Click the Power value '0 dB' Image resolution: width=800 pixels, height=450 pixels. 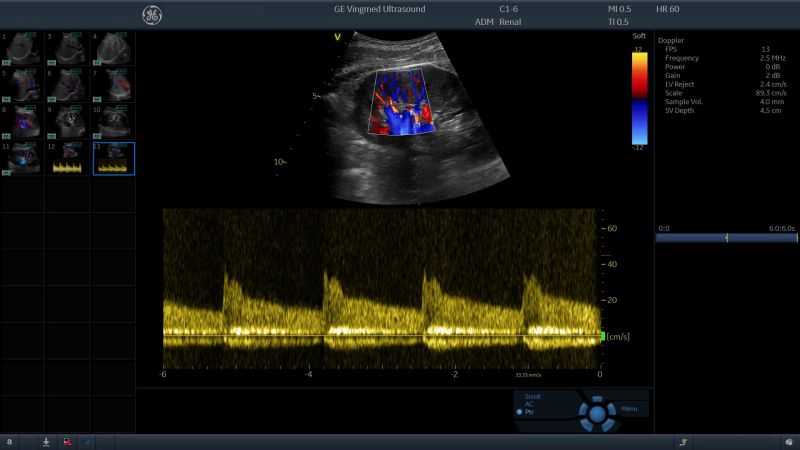[772, 67]
